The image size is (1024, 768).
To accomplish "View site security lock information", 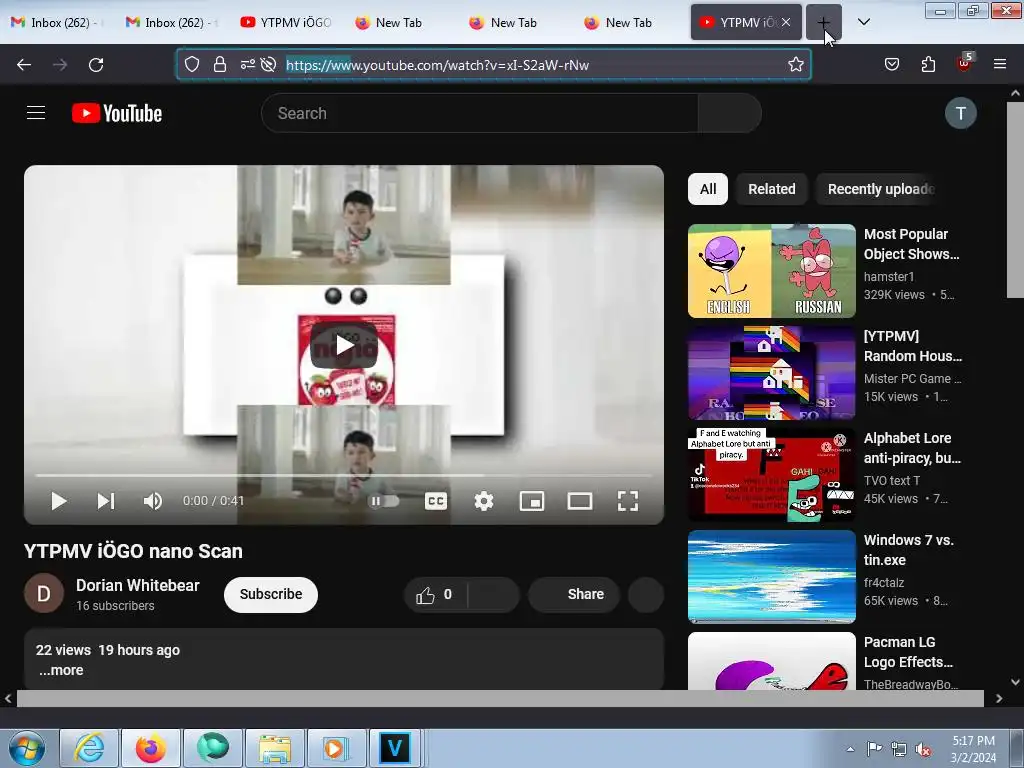I will [220, 64].
